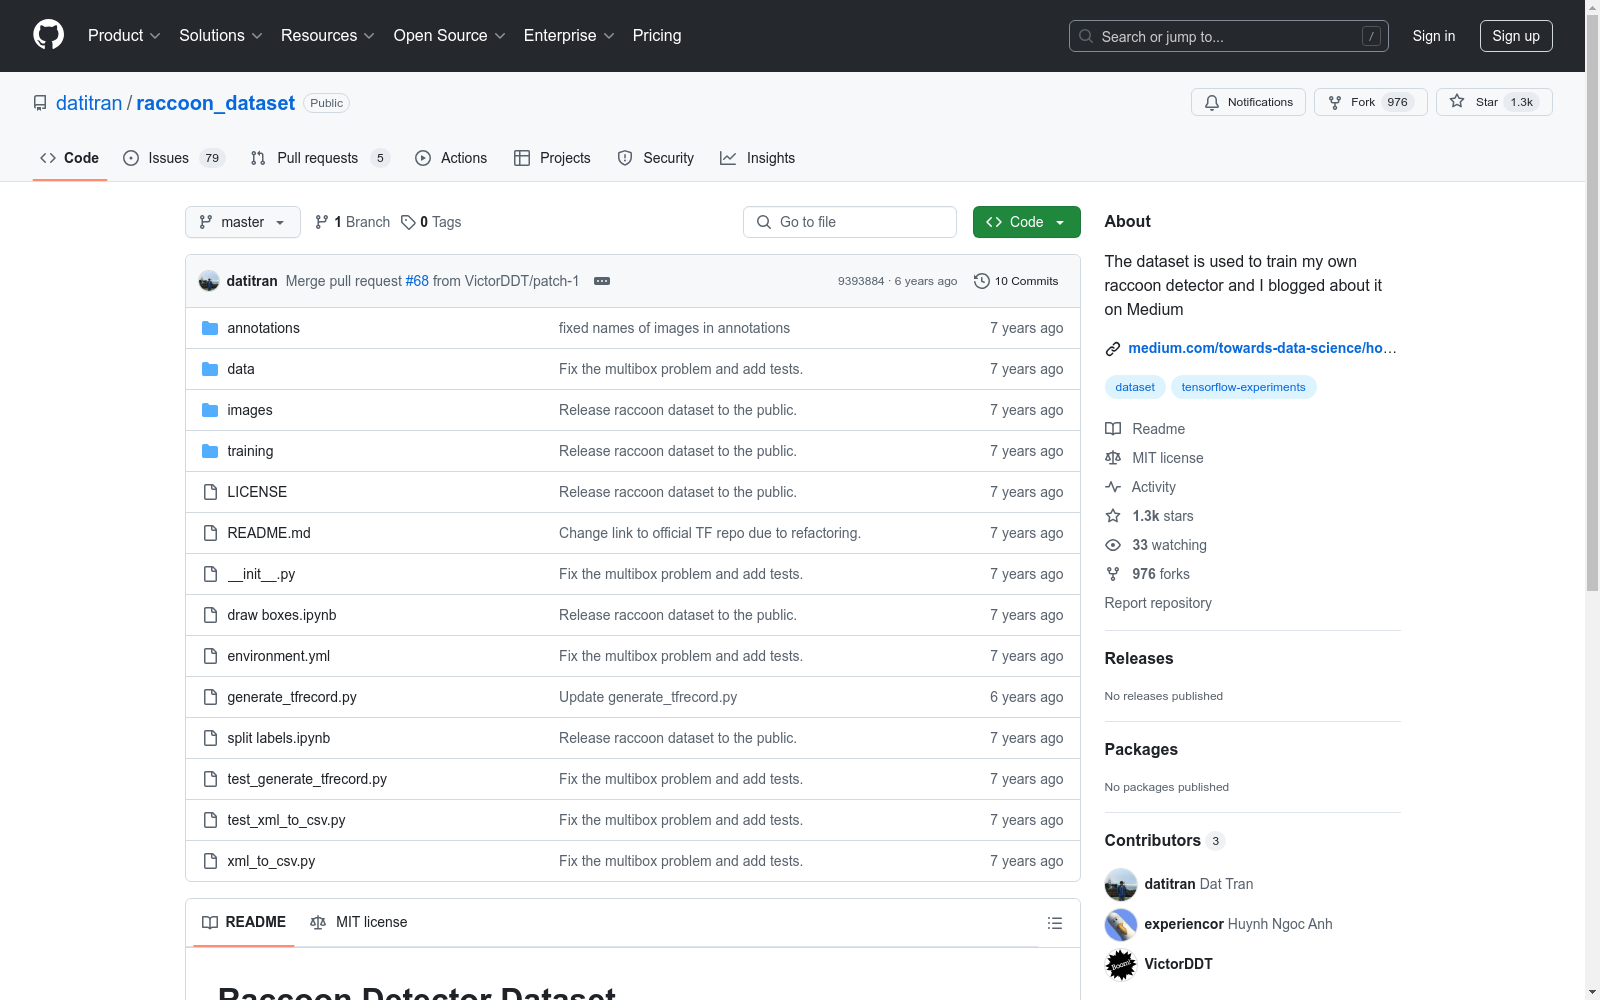This screenshot has height=1000, width=1600.
Task: Open the __init__.py file
Action: (261, 574)
